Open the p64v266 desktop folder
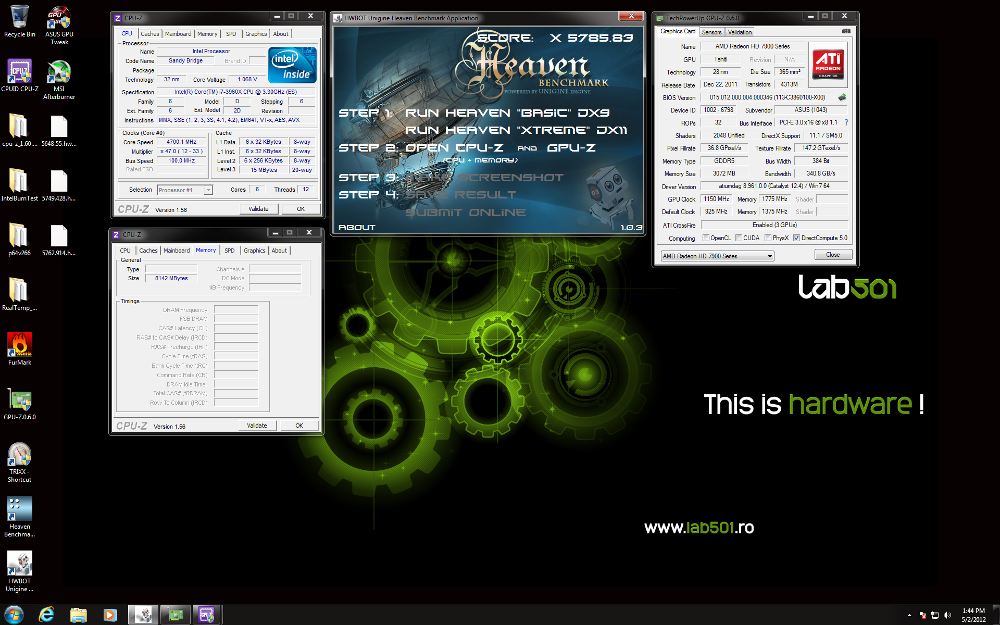The width and height of the screenshot is (1000, 625). (x=19, y=240)
